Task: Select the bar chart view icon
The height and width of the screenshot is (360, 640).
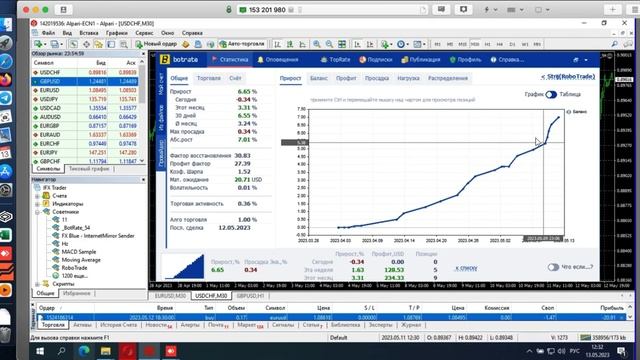Action: [x=277, y=44]
